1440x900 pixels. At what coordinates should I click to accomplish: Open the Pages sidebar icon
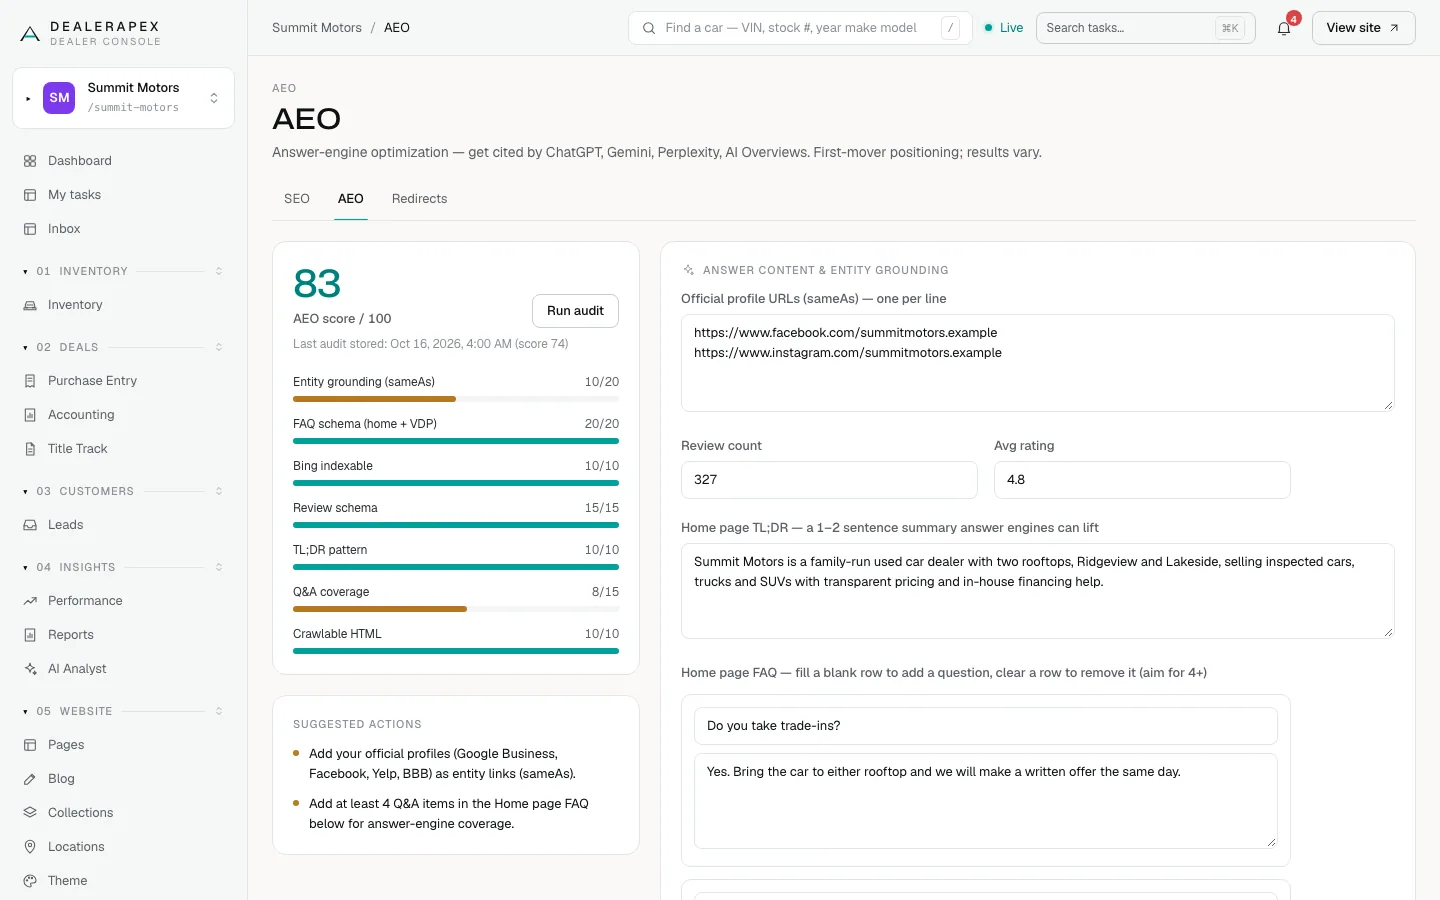click(30, 745)
